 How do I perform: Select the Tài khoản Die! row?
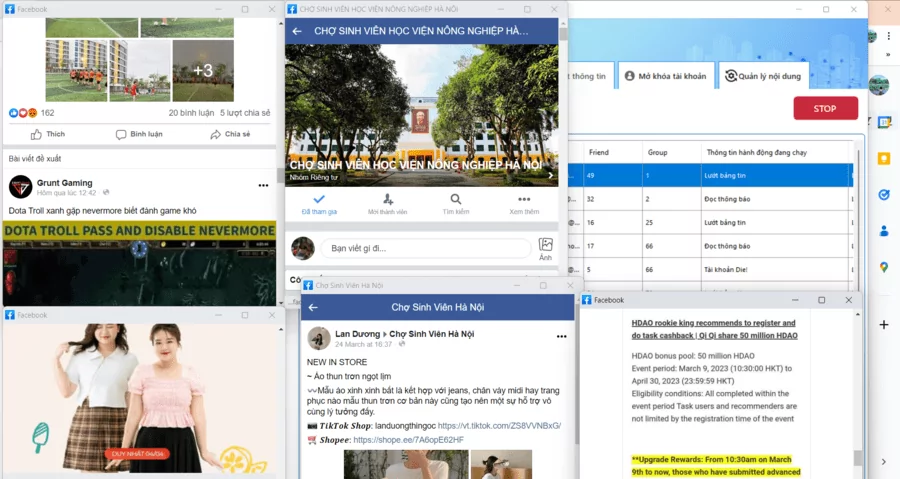[711, 270]
